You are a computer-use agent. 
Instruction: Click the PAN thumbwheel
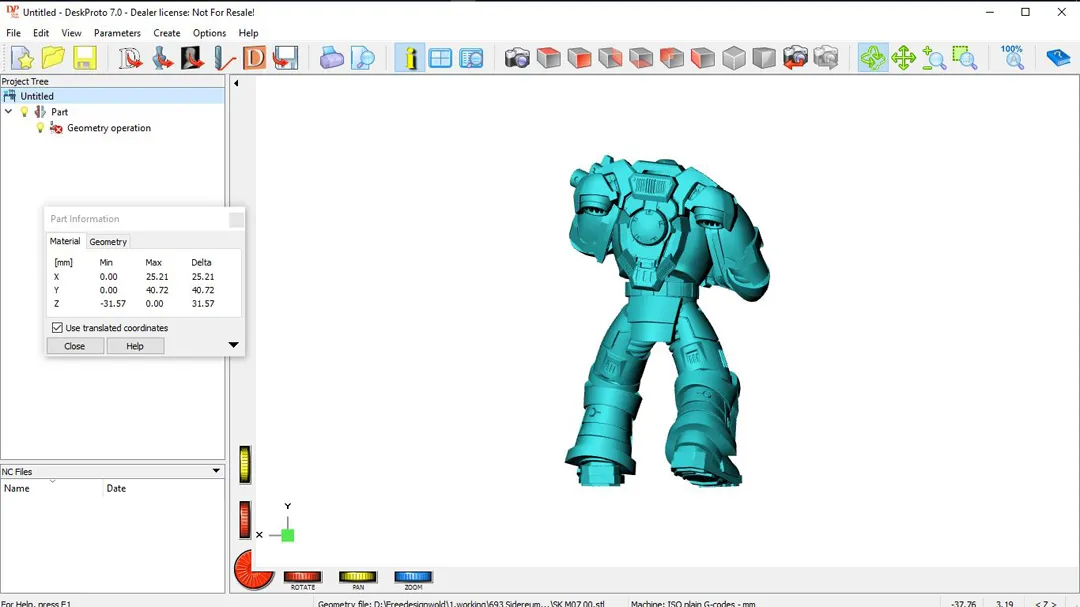(x=357, y=577)
